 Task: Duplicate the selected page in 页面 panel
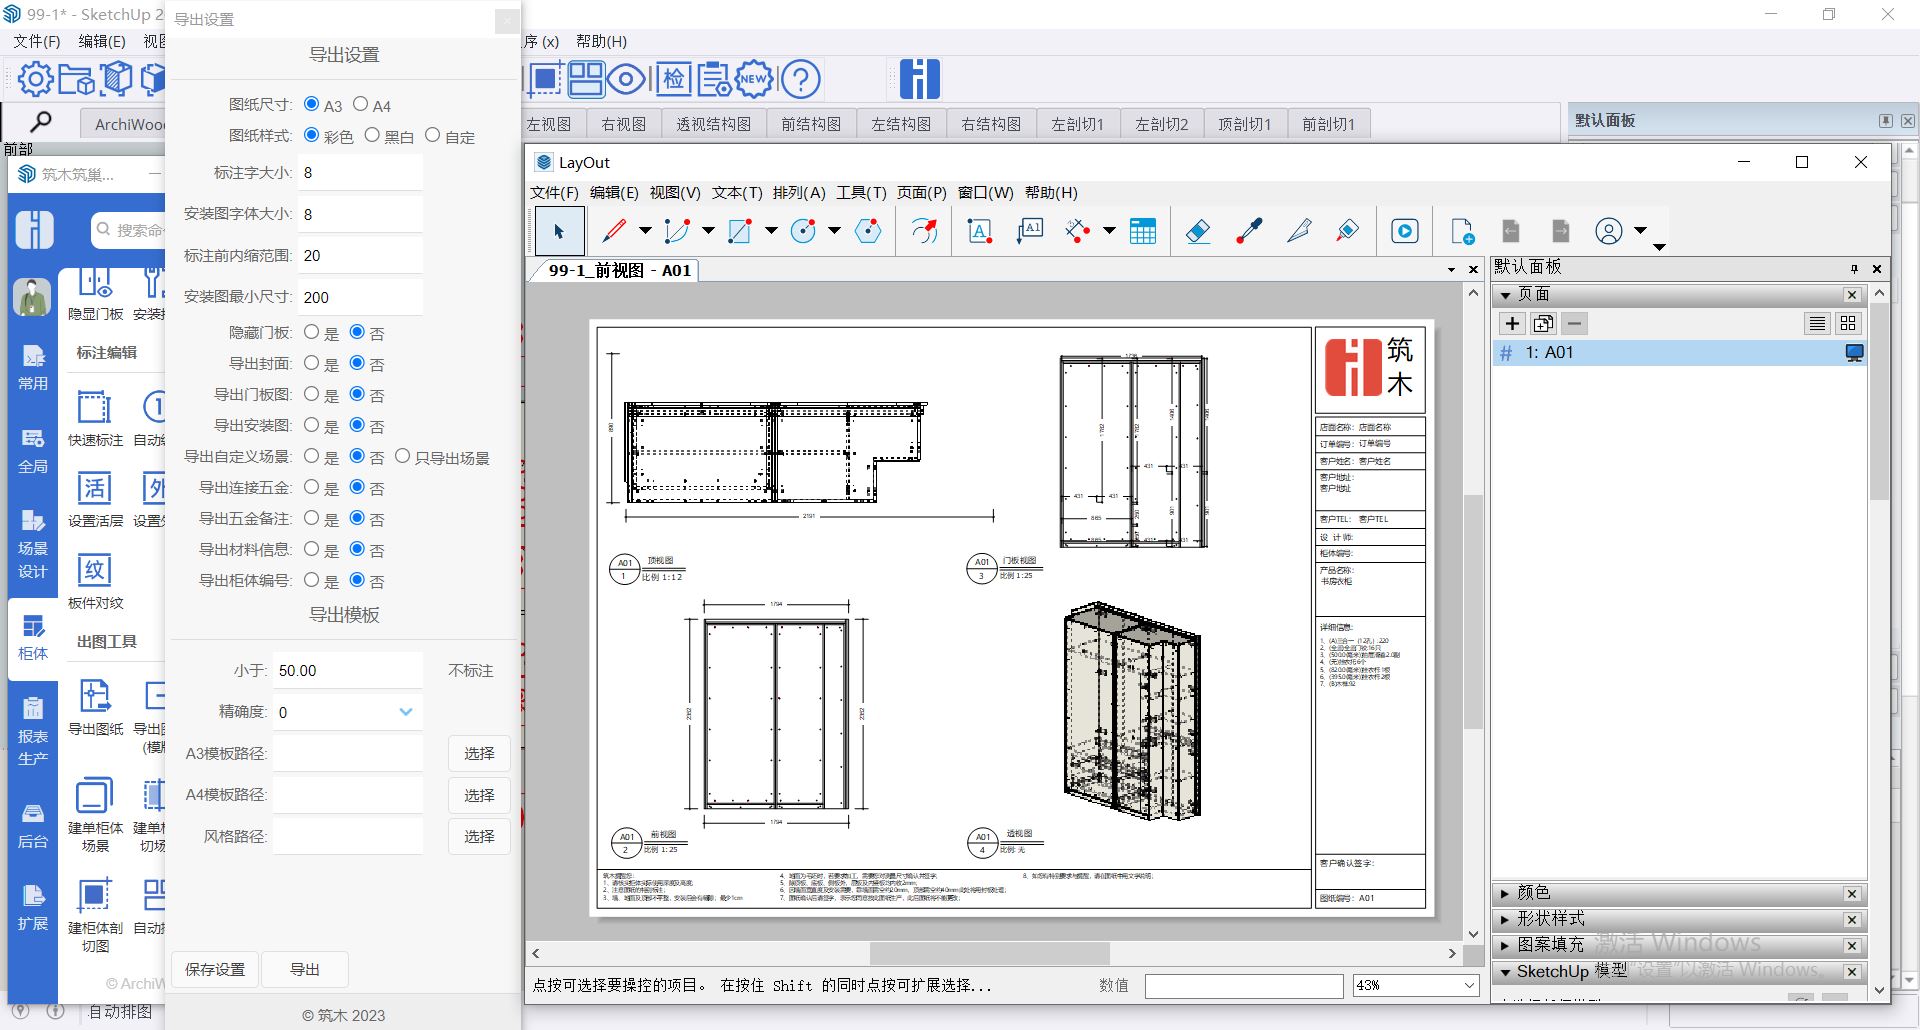click(1543, 324)
